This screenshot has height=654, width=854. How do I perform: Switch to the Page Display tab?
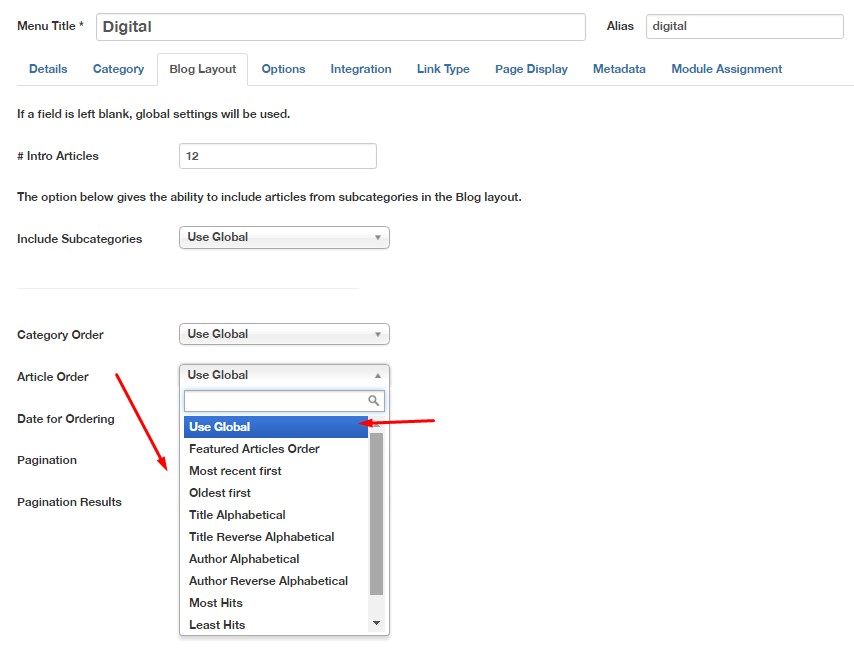pyautogui.click(x=531, y=69)
